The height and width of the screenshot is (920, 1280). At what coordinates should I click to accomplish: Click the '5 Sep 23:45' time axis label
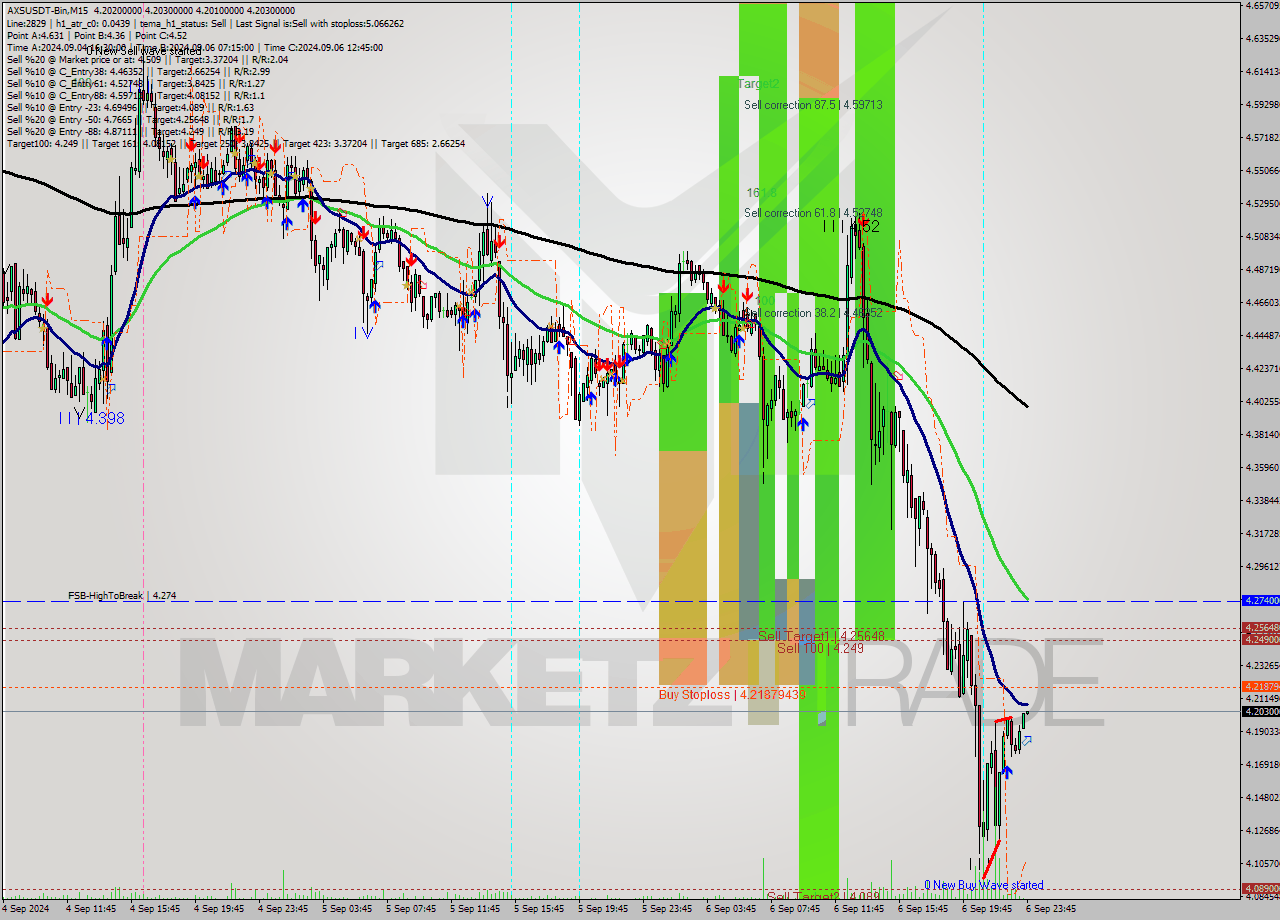pyautogui.click(x=667, y=909)
